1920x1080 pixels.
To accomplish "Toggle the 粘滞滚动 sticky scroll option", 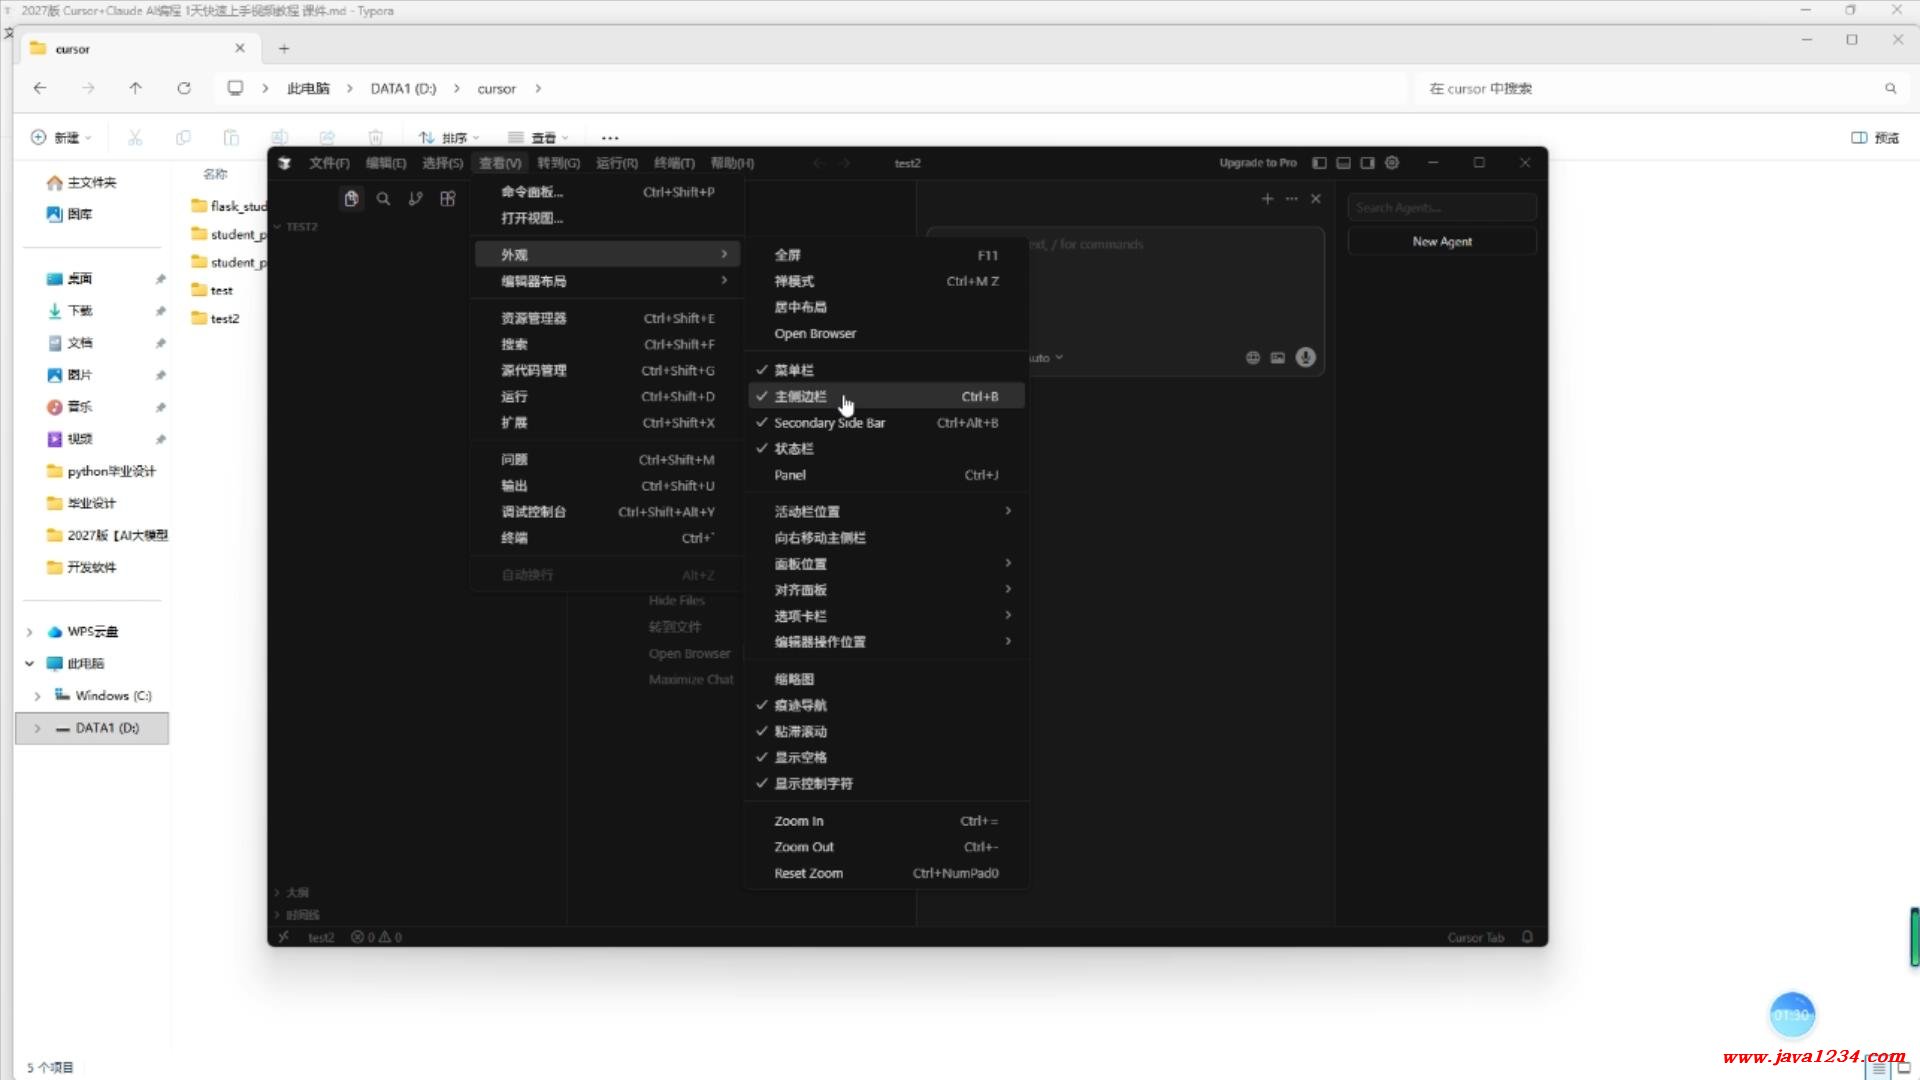I will point(800,732).
